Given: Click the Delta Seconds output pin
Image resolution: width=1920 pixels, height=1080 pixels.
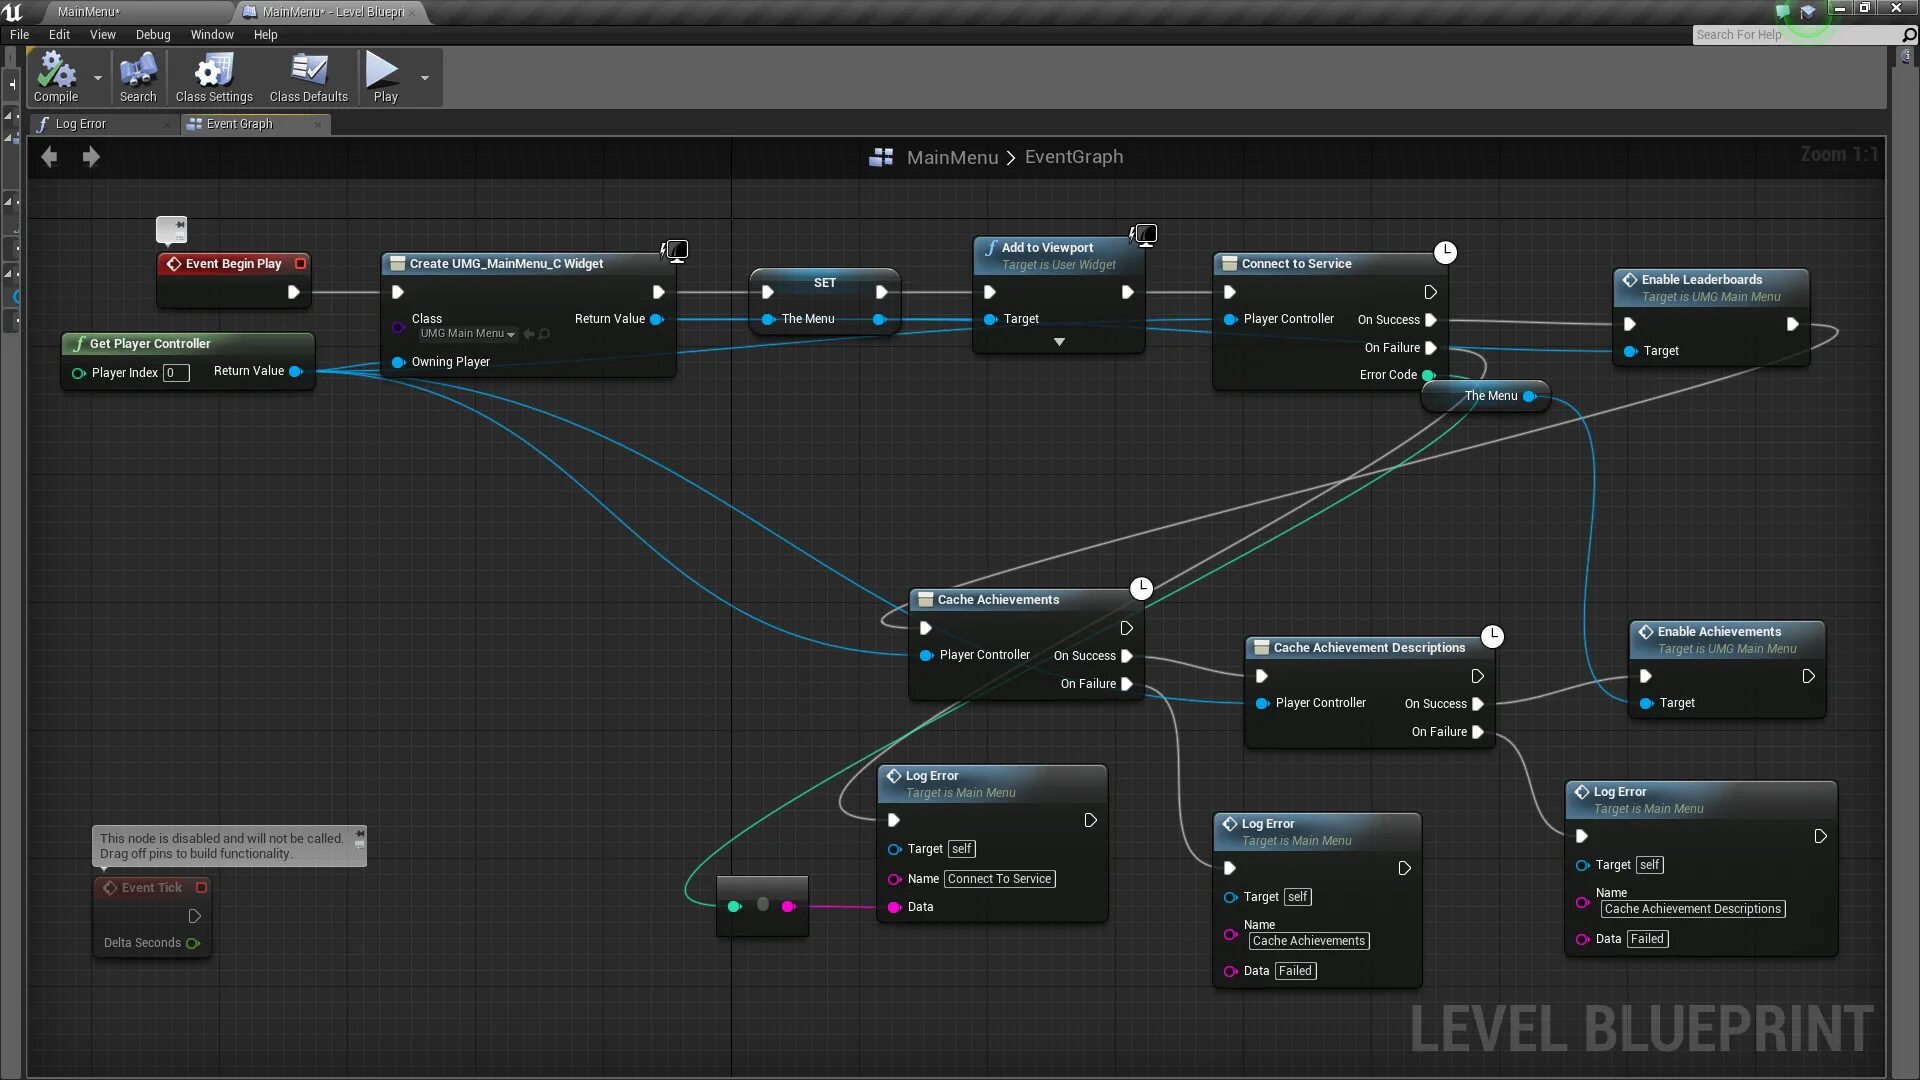Looking at the screenshot, I should coord(193,943).
